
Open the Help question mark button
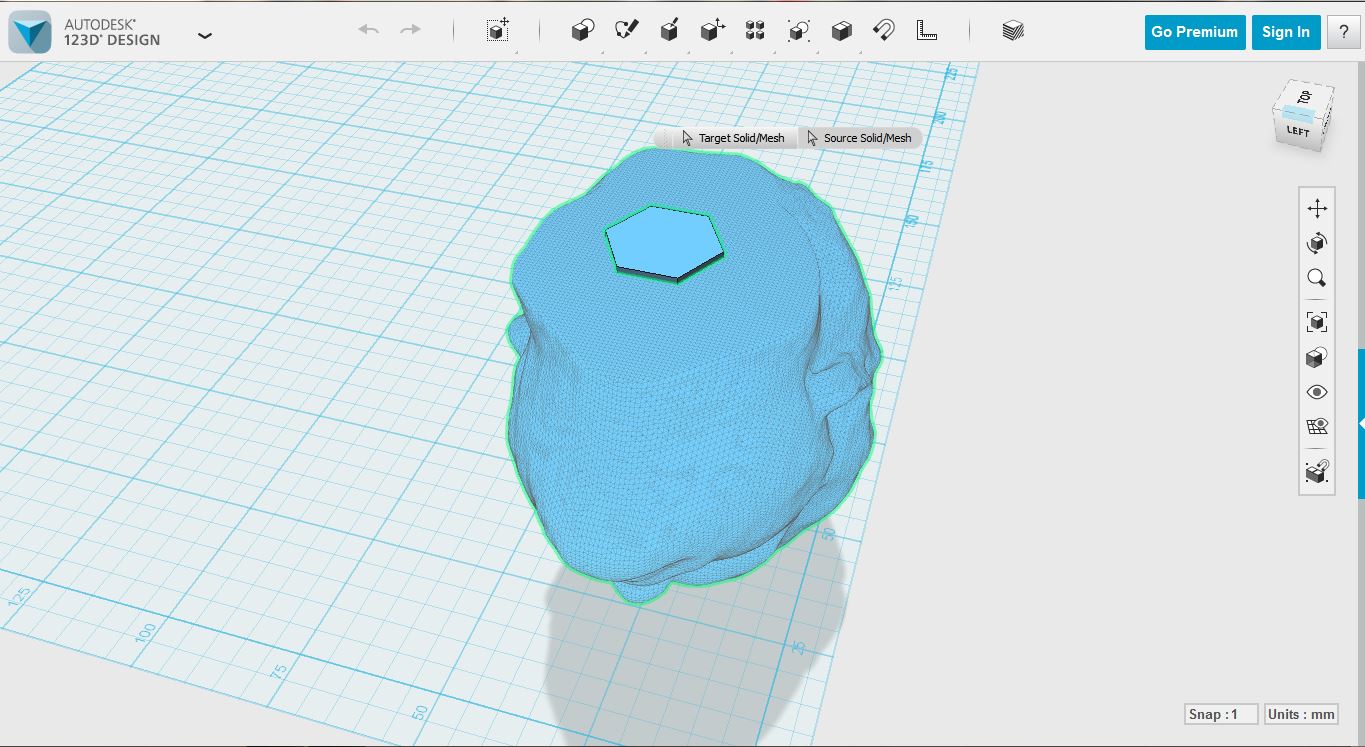[1343, 32]
